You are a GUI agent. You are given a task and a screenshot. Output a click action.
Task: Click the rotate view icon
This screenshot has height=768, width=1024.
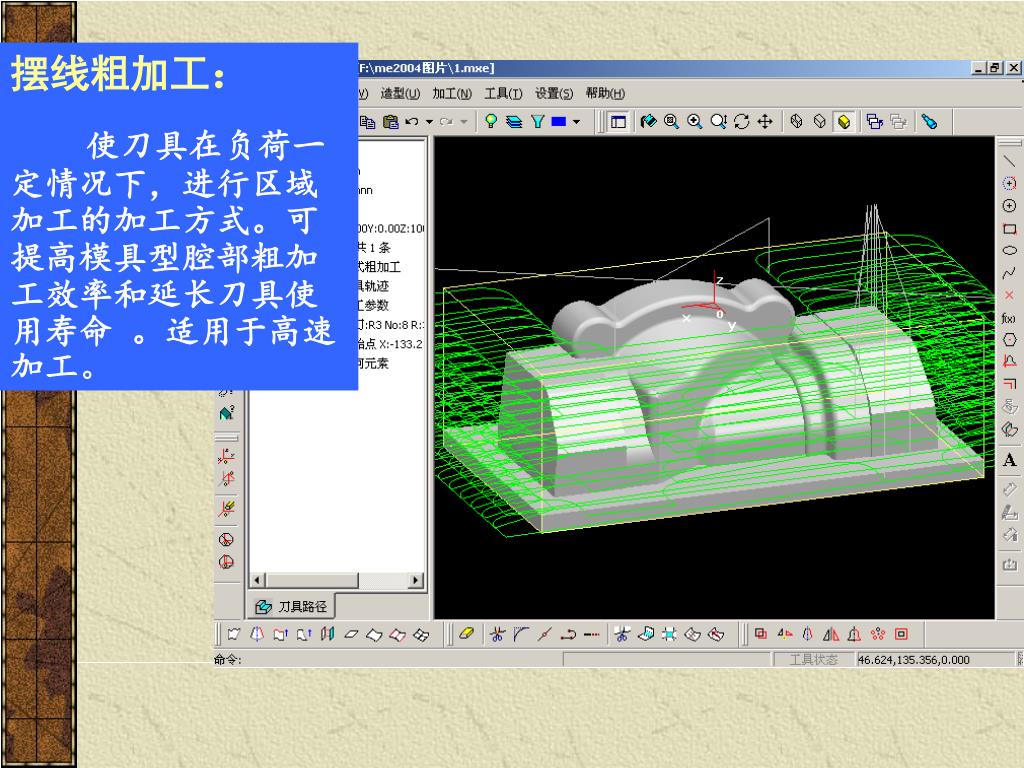(741, 121)
